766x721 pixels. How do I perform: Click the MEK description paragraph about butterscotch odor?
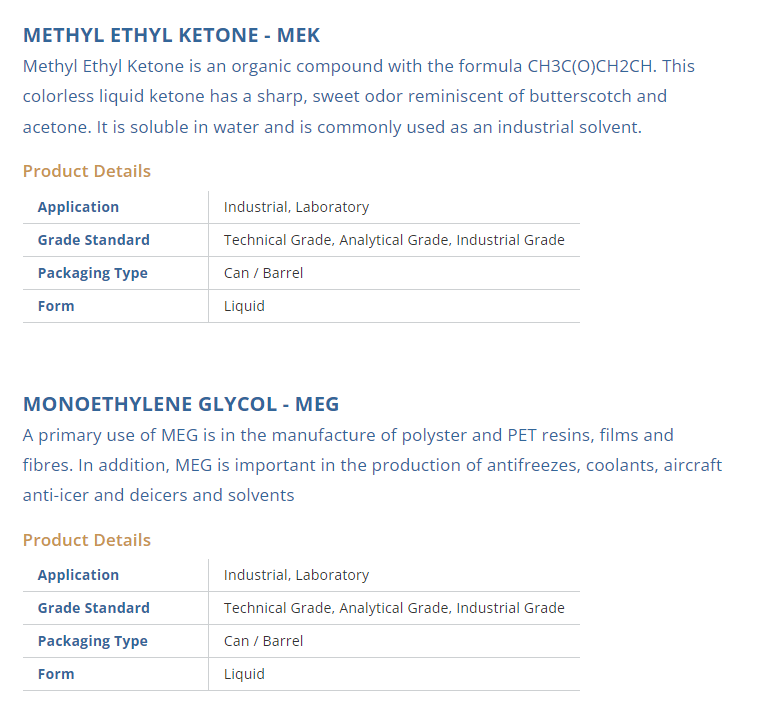pyautogui.click(x=358, y=97)
